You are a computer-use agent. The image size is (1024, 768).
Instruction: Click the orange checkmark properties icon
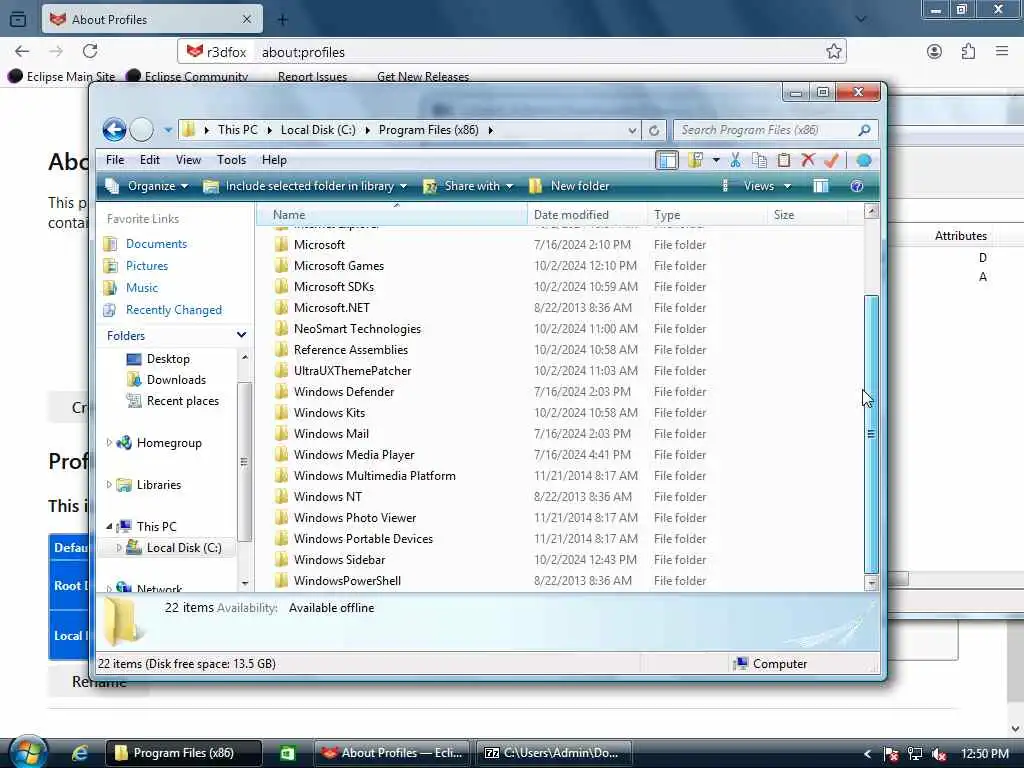click(x=831, y=160)
